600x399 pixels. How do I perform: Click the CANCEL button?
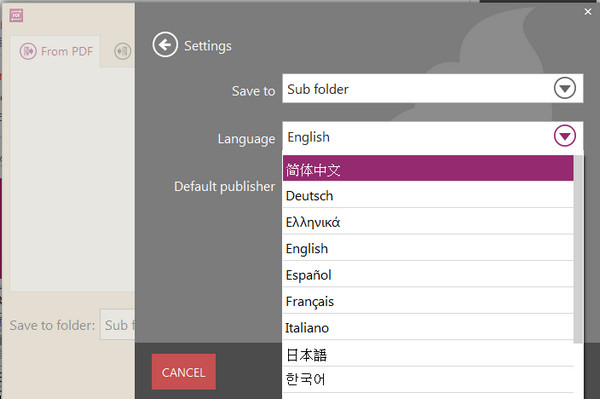click(184, 372)
